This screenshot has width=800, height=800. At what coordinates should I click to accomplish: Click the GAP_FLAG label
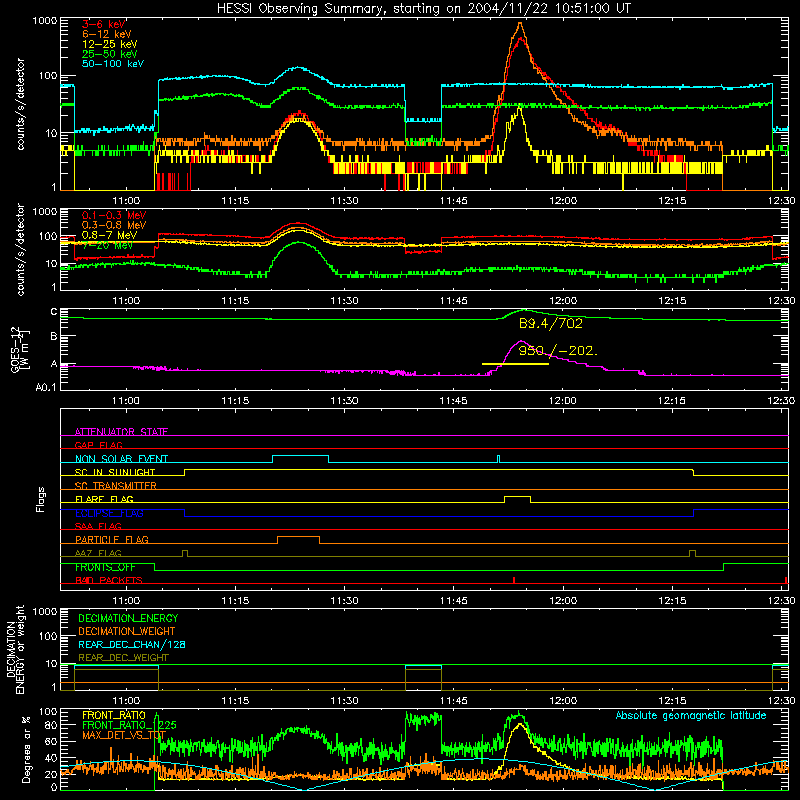pos(98,445)
